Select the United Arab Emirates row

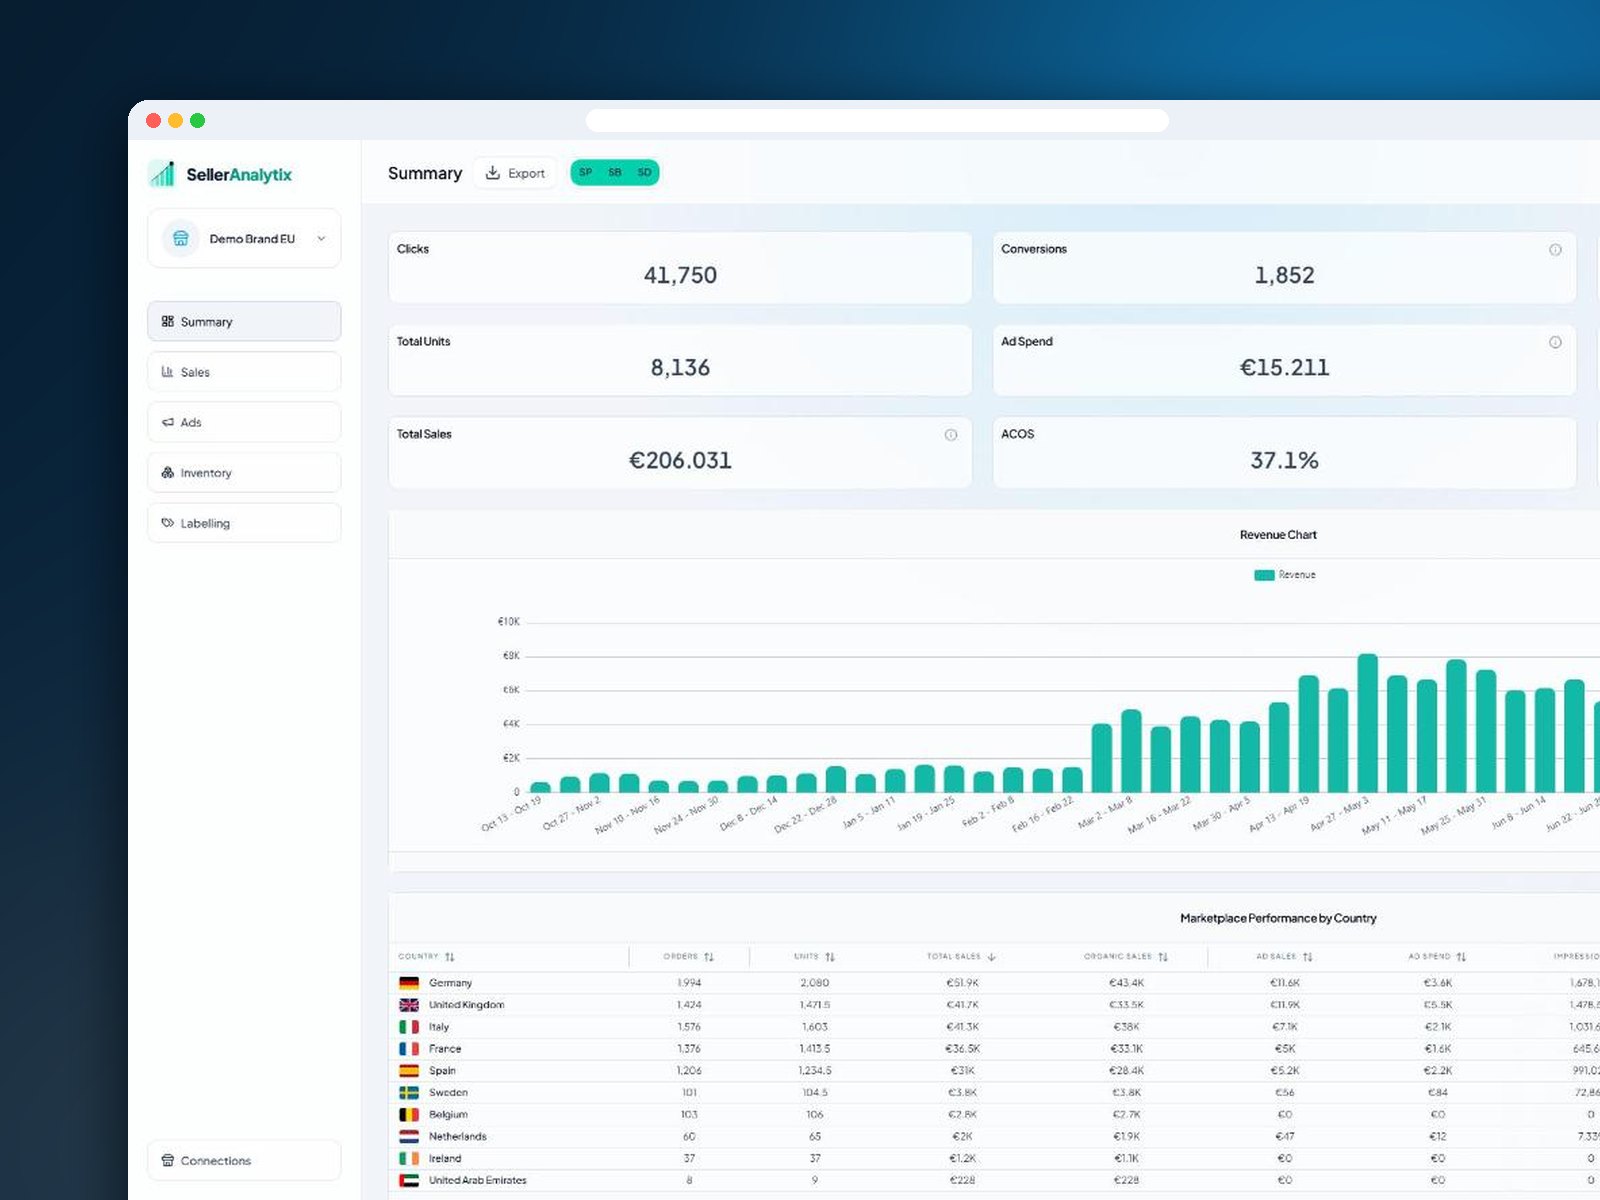click(994, 1181)
